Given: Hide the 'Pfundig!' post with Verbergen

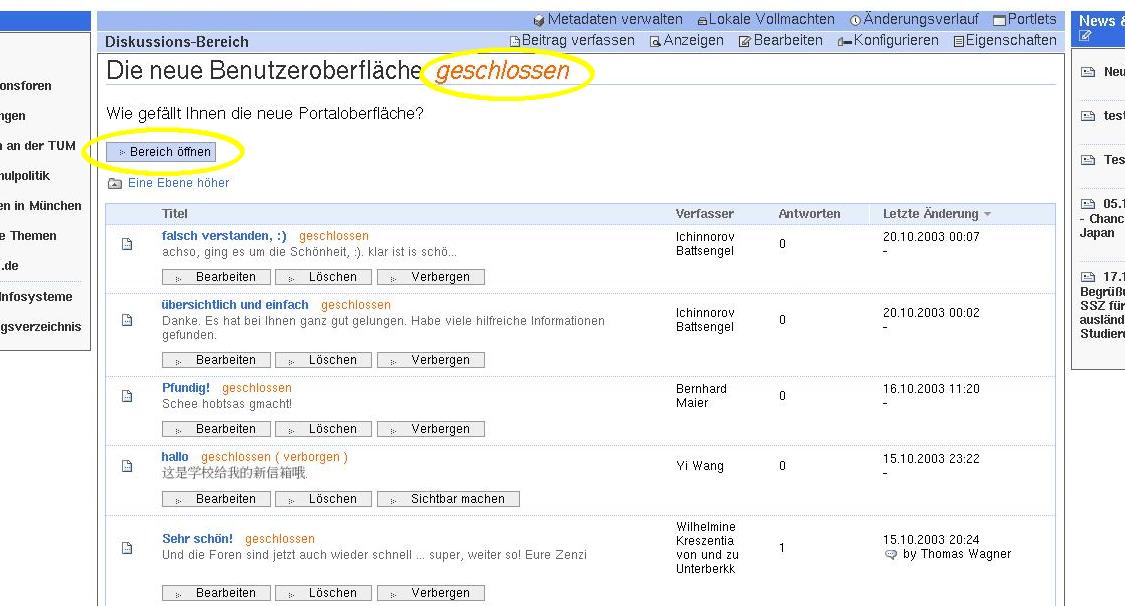Looking at the screenshot, I should (431, 429).
